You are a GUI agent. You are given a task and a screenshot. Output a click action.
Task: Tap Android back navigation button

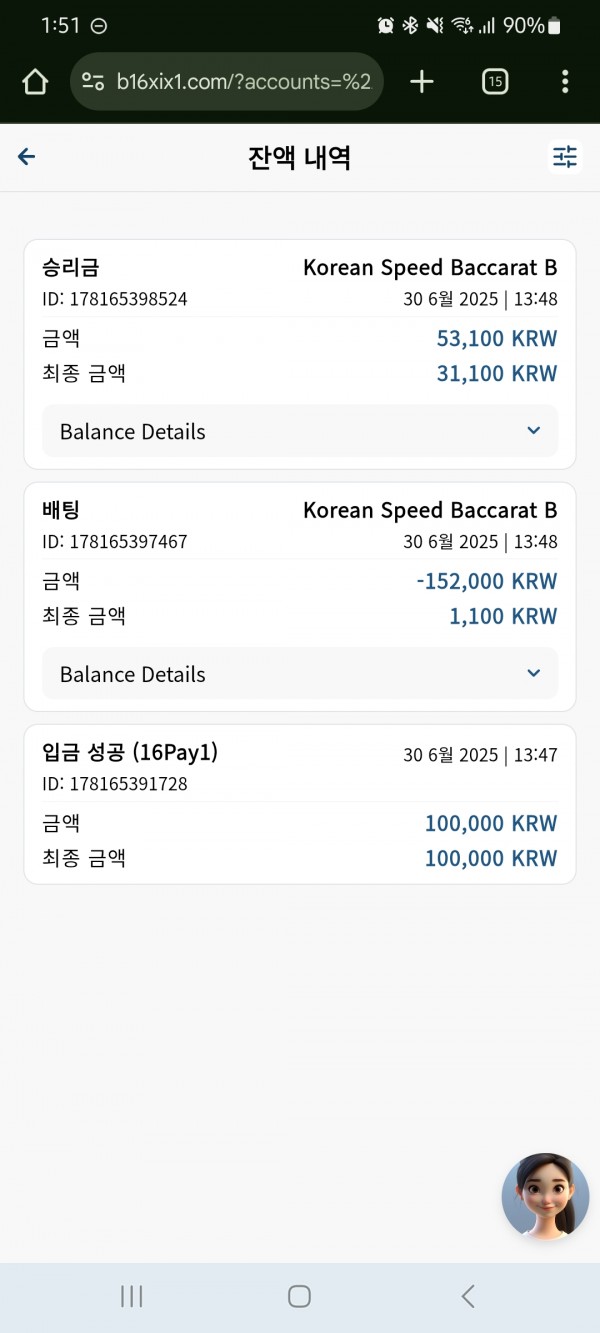(x=467, y=1296)
